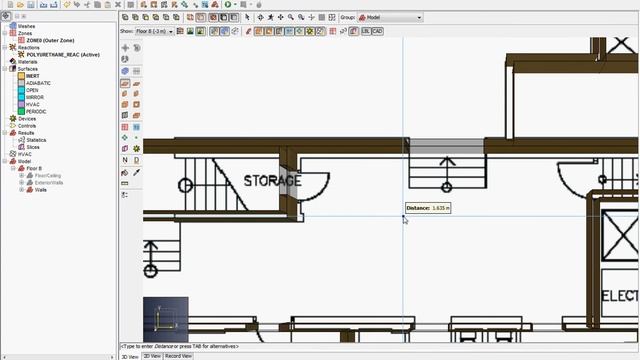The height and width of the screenshot is (360, 640).
Task: Click the HVAC purple surface swatch
Action: click(21, 104)
